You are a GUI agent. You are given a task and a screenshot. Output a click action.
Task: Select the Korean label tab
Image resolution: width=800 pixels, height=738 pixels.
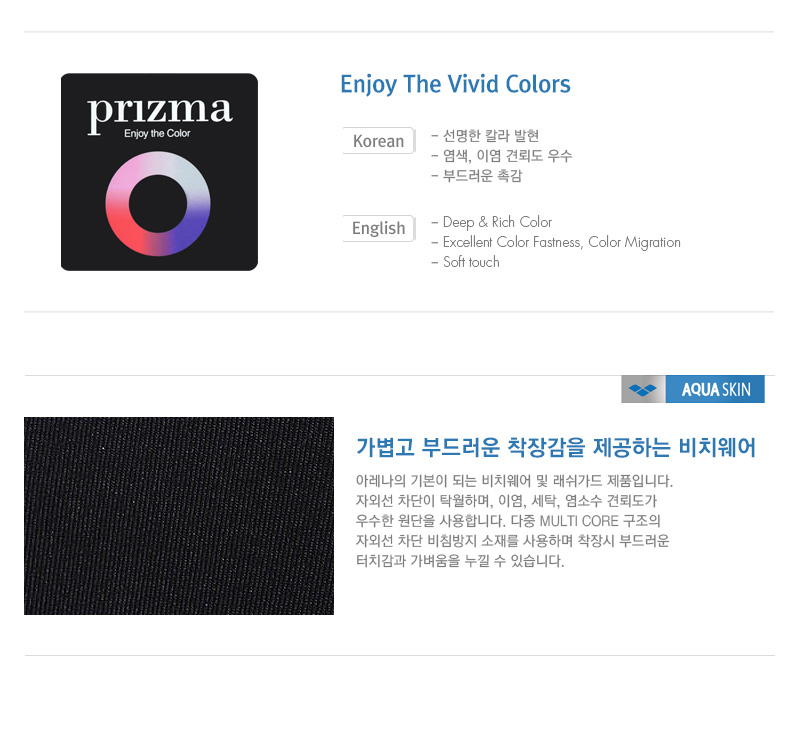tap(379, 141)
